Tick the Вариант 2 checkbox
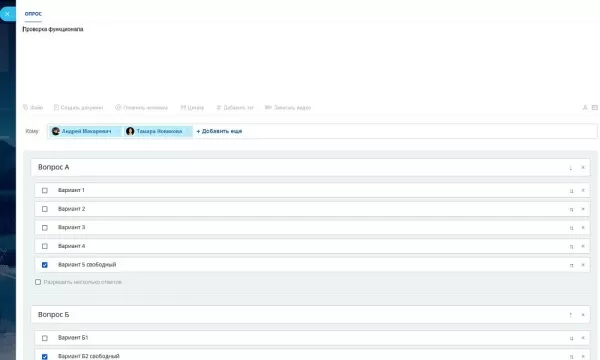Screen dimensions: 600x360 [45, 209]
